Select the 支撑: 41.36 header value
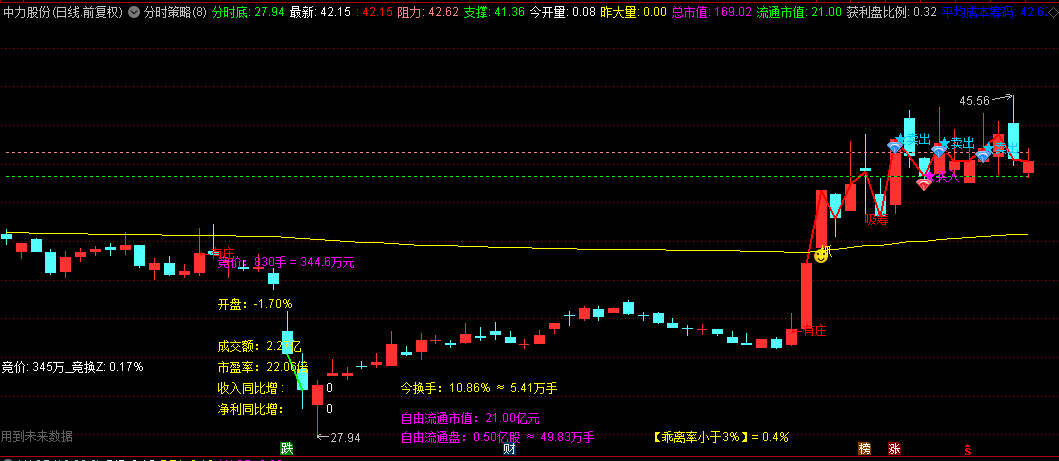Image resolution: width=1059 pixels, height=461 pixels. (x=494, y=12)
